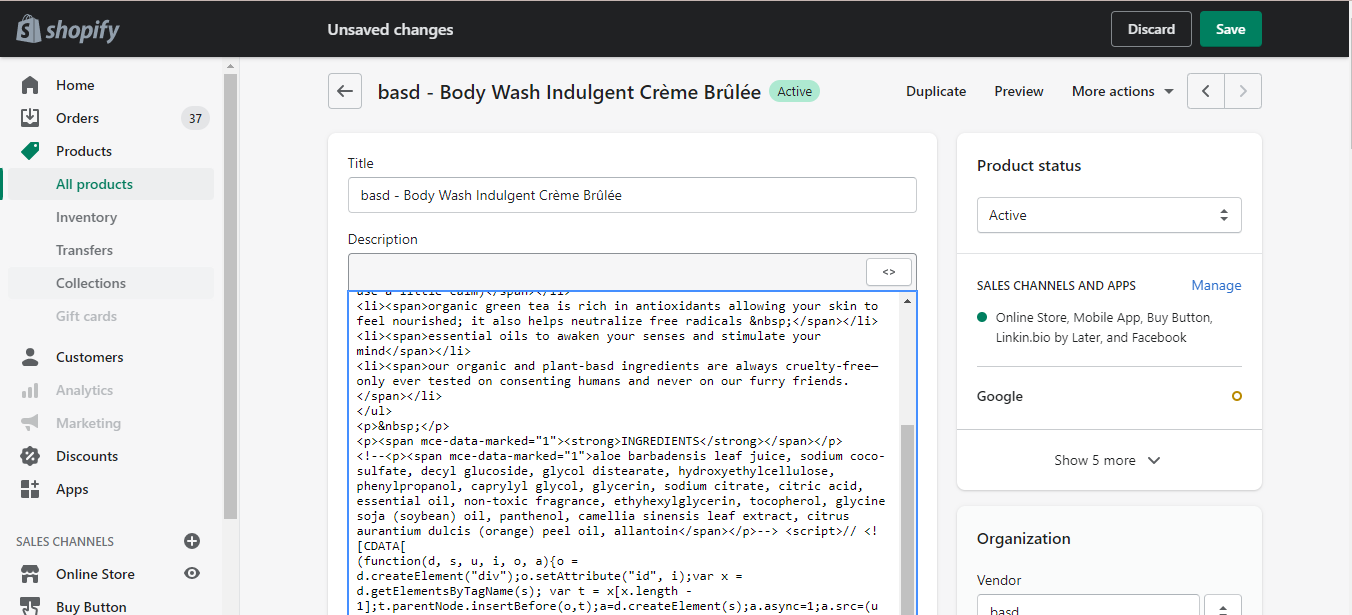This screenshot has height=615, width=1352.
Task: Click the SALES CHANNELS sidebar heading
Action: [65, 541]
